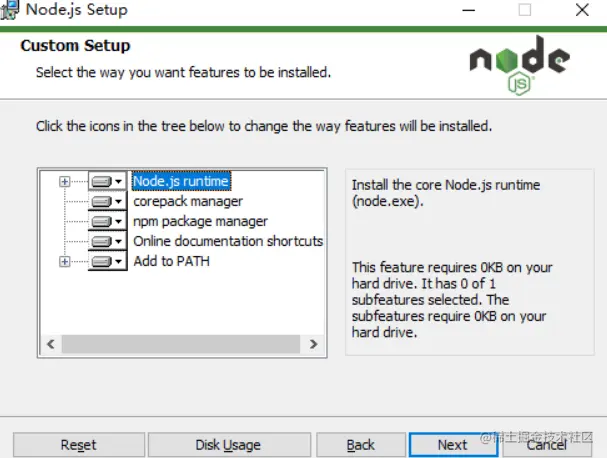Select the corepack manager feature label
The height and width of the screenshot is (458, 607).
pos(188,201)
